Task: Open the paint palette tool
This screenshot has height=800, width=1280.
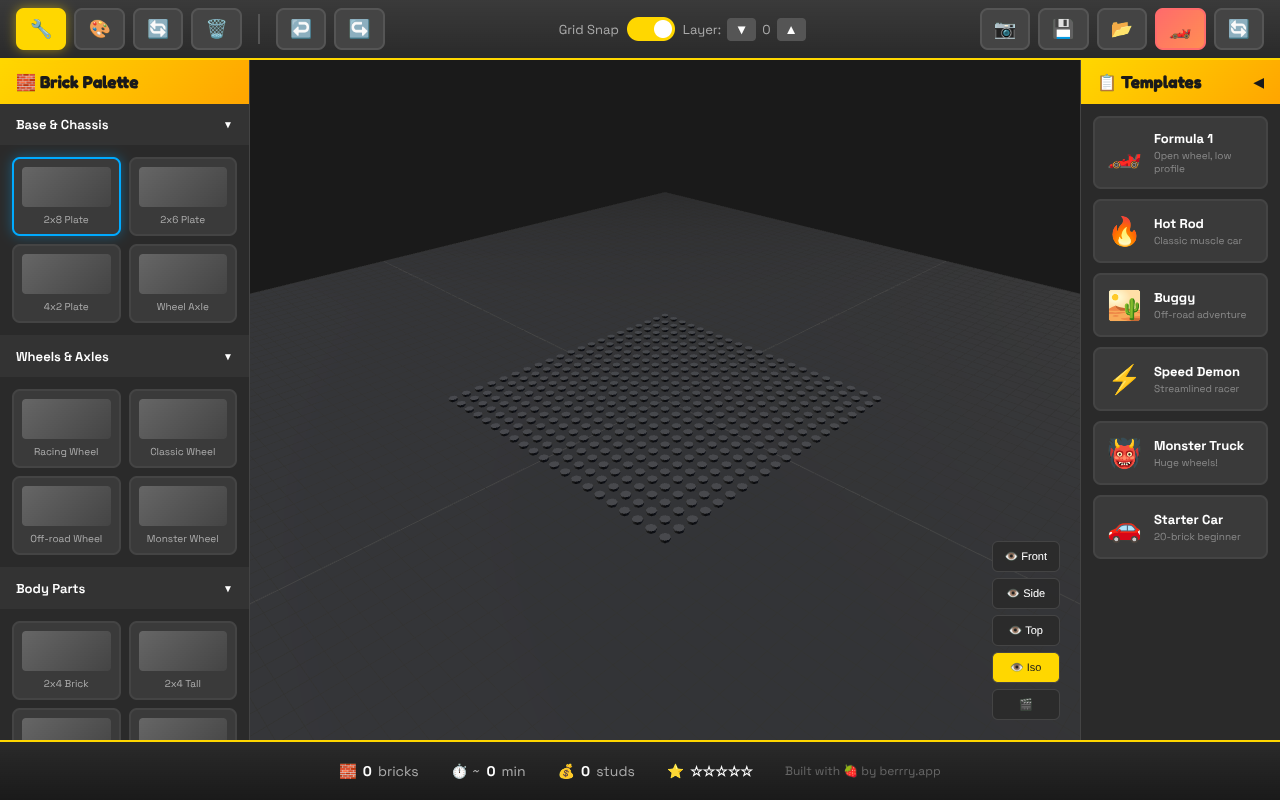Action: pyautogui.click(x=99, y=29)
